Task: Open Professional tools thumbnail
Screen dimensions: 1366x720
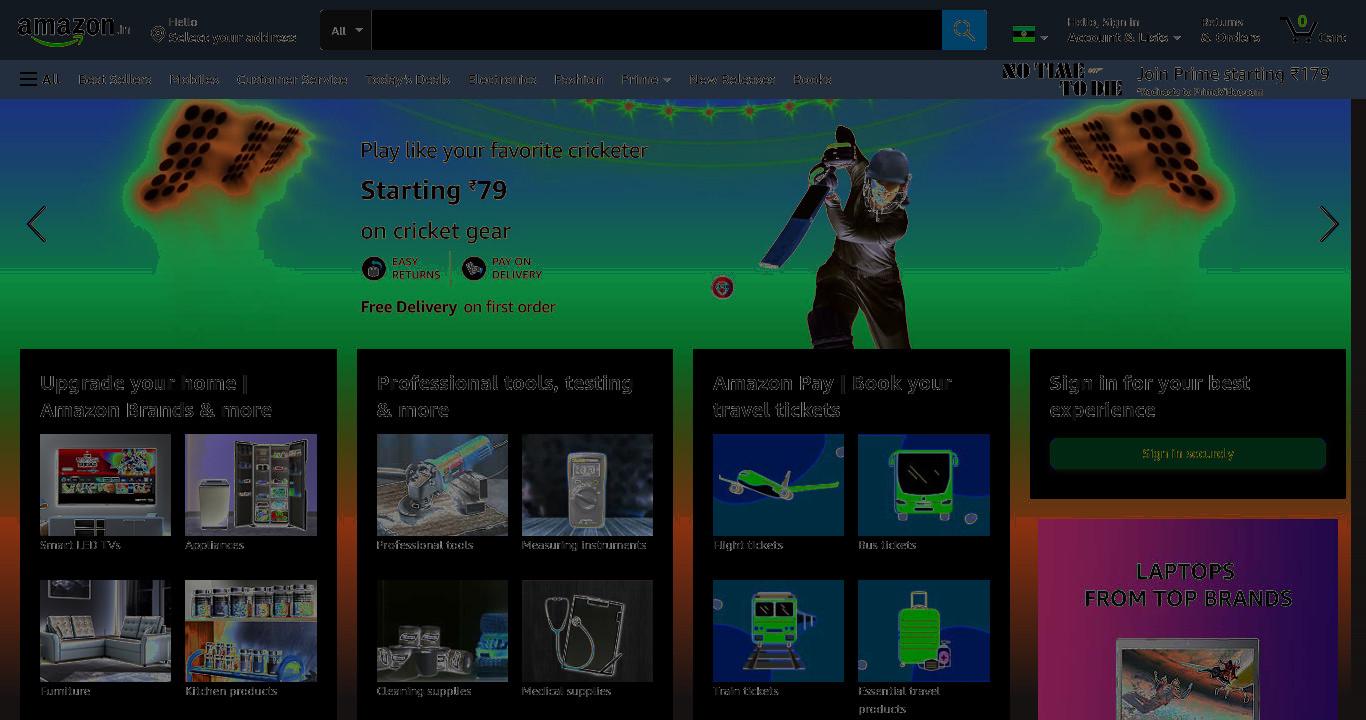Action: pos(442,485)
